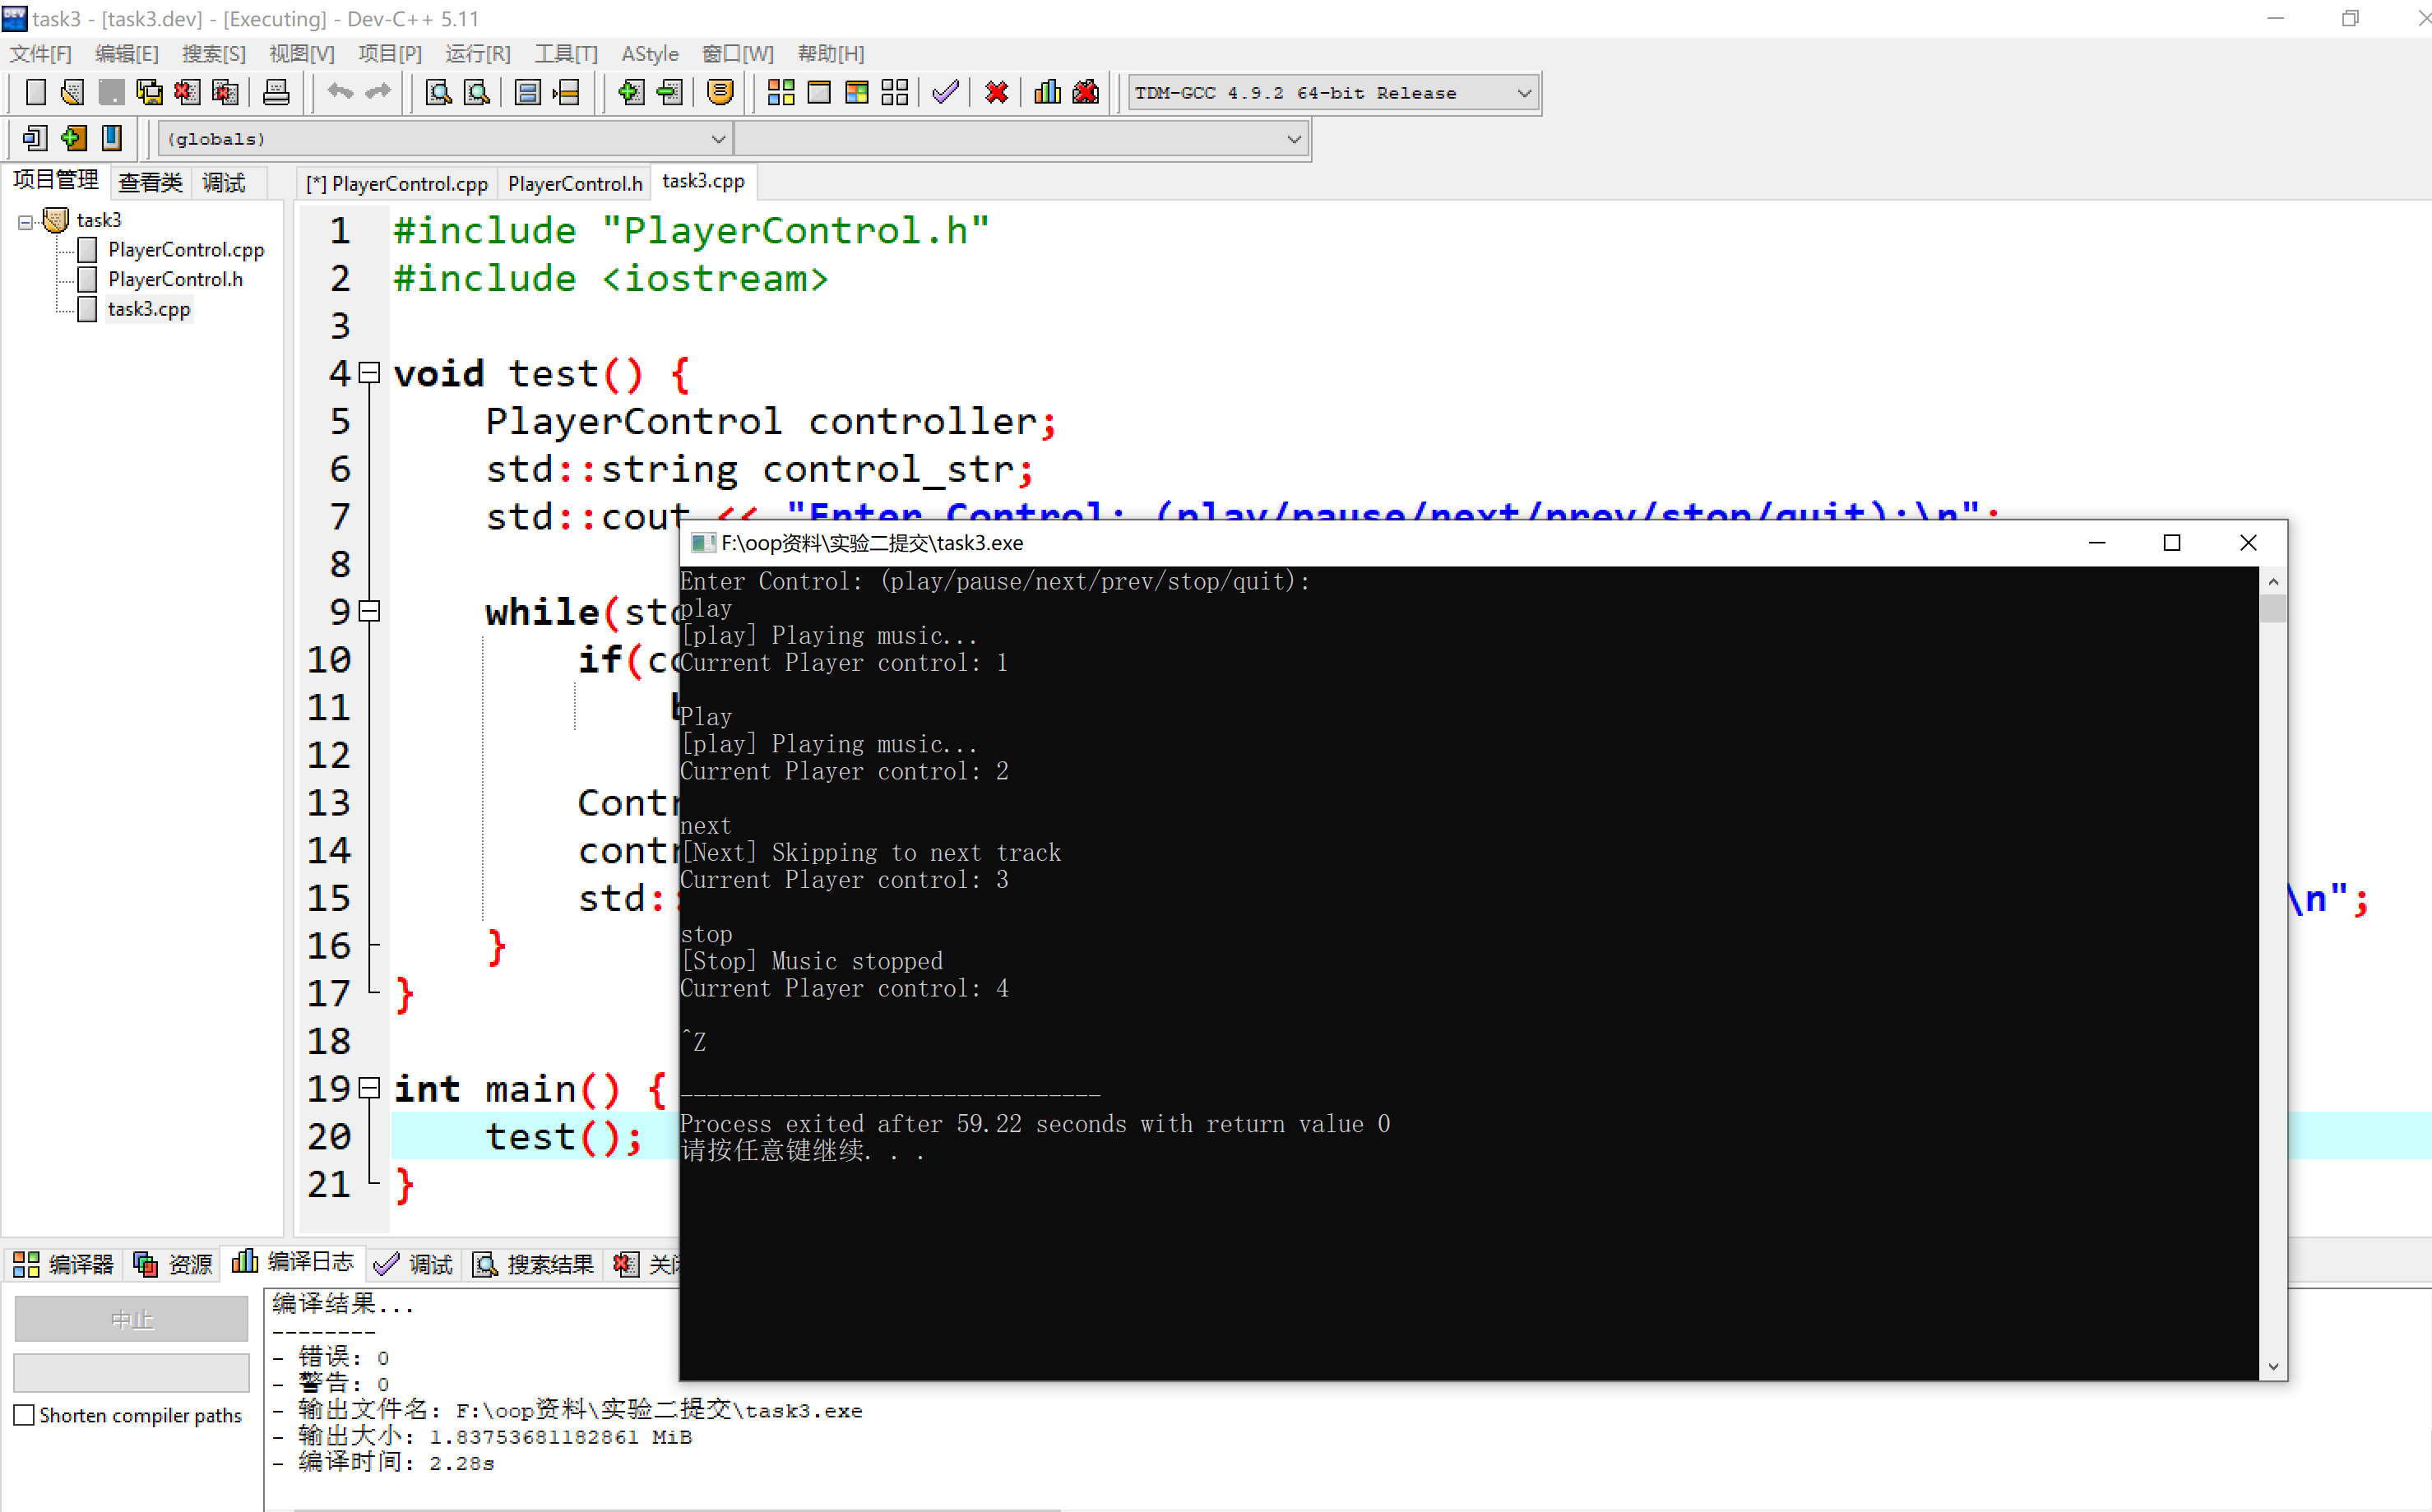Click the Profile Analysis bar chart icon
This screenshot has width=2432, height=1512.
click(x=1047, y=93)
